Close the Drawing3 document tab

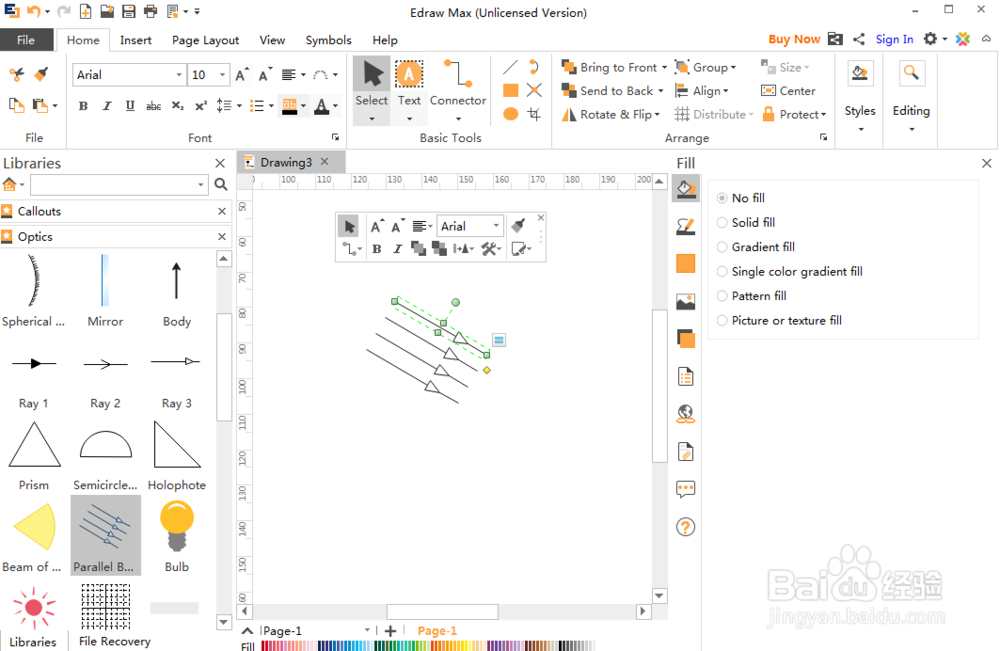[325, 161]
